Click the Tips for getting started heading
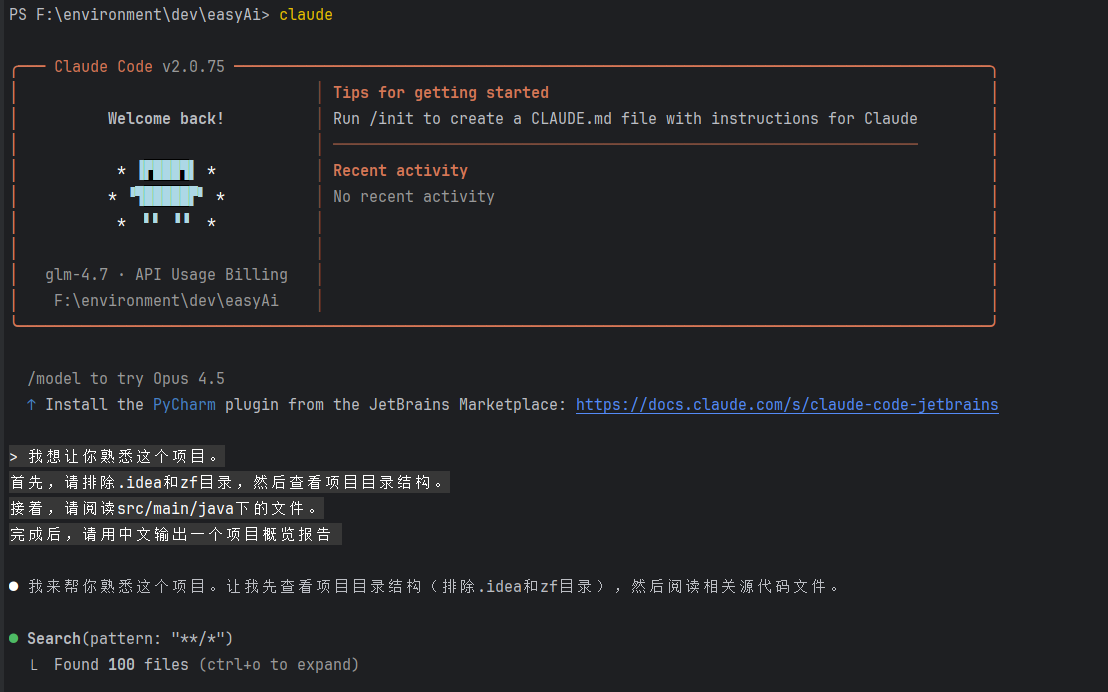This screenshot has width=1108, height=692. (x=441, y=93)
